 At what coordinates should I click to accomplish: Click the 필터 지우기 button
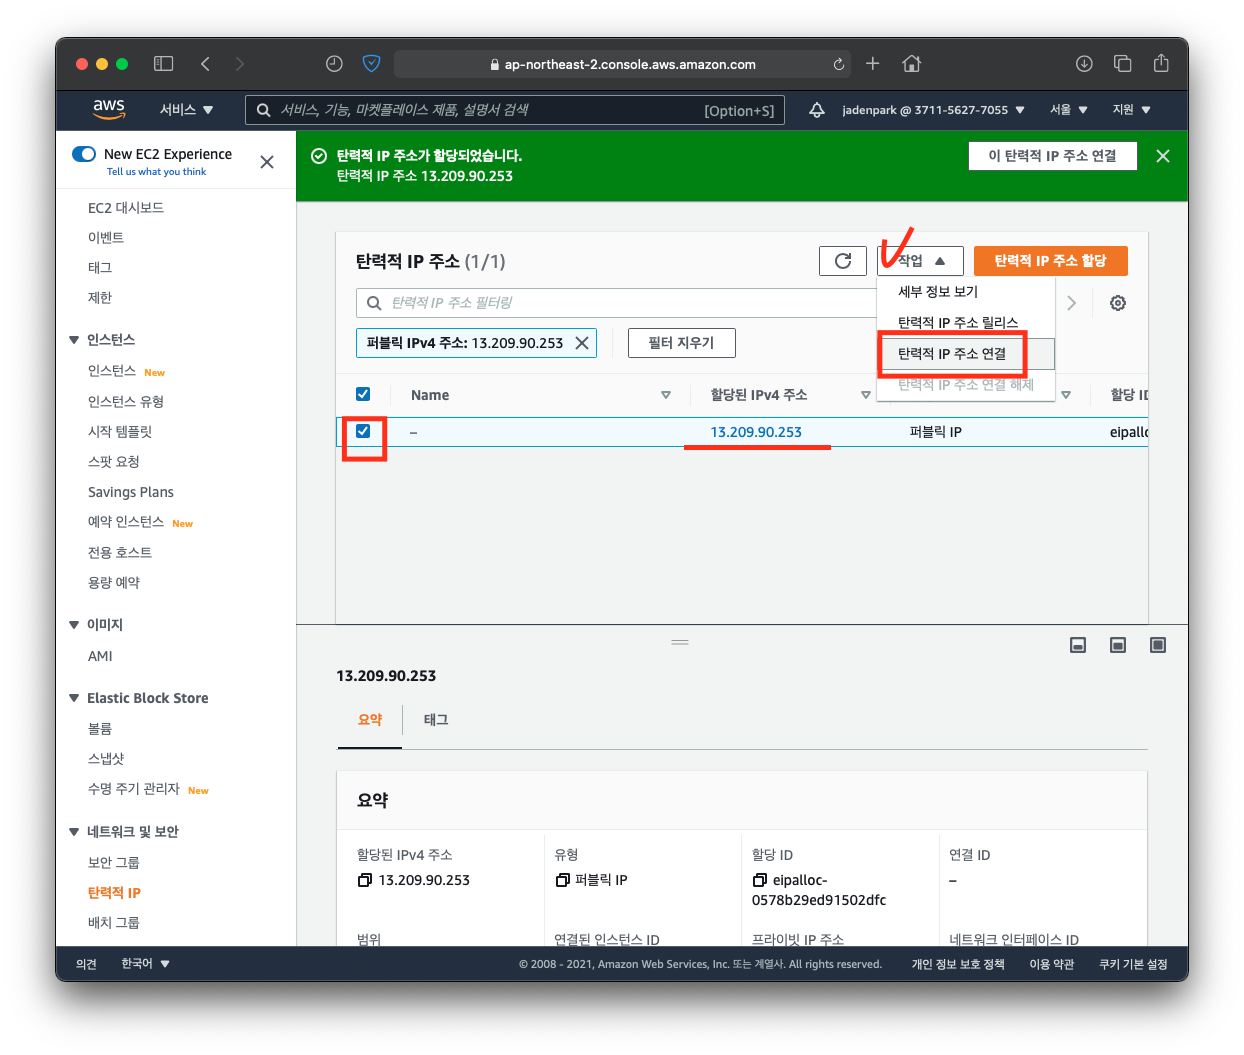click(x=682, y=343)
